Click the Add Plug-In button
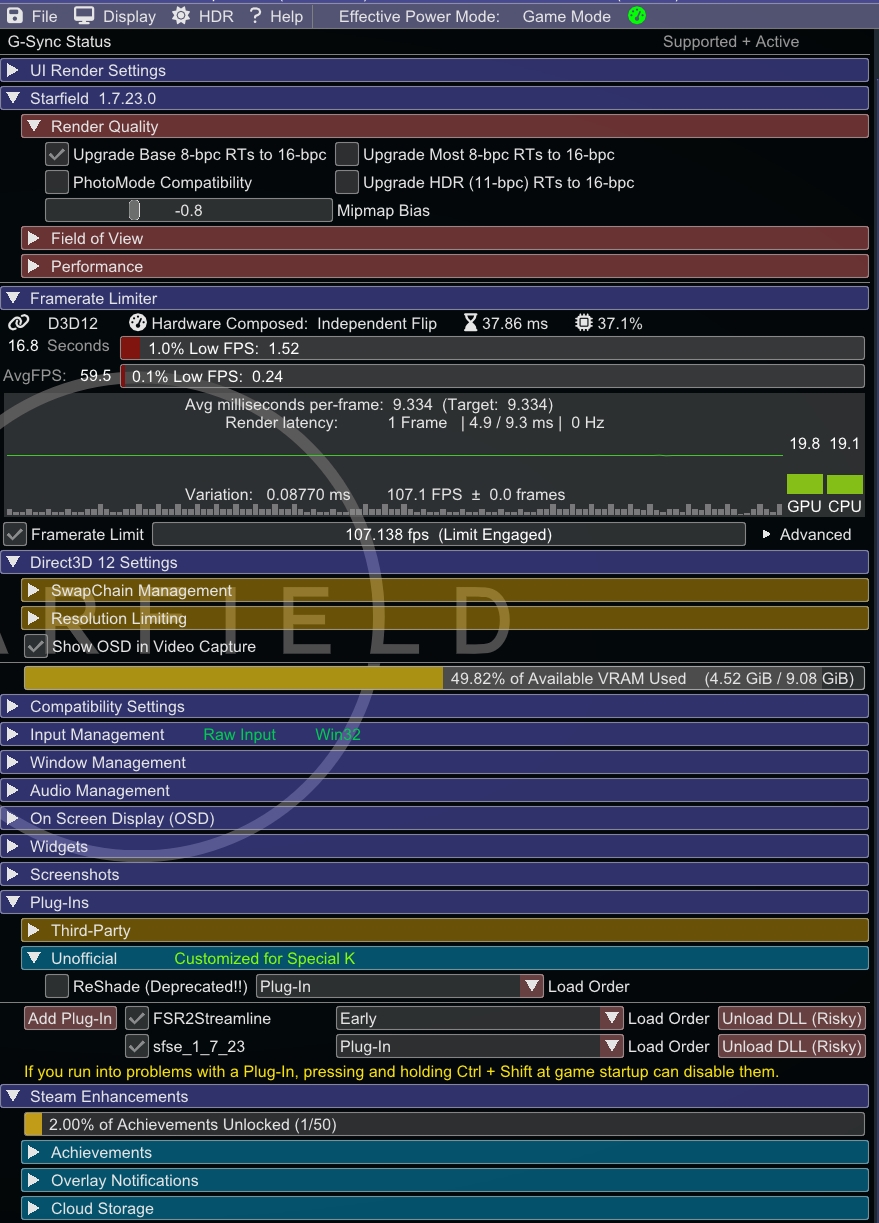Image resolution: width=879 pixels, height=1223 pixels. tap(70, 1019)
